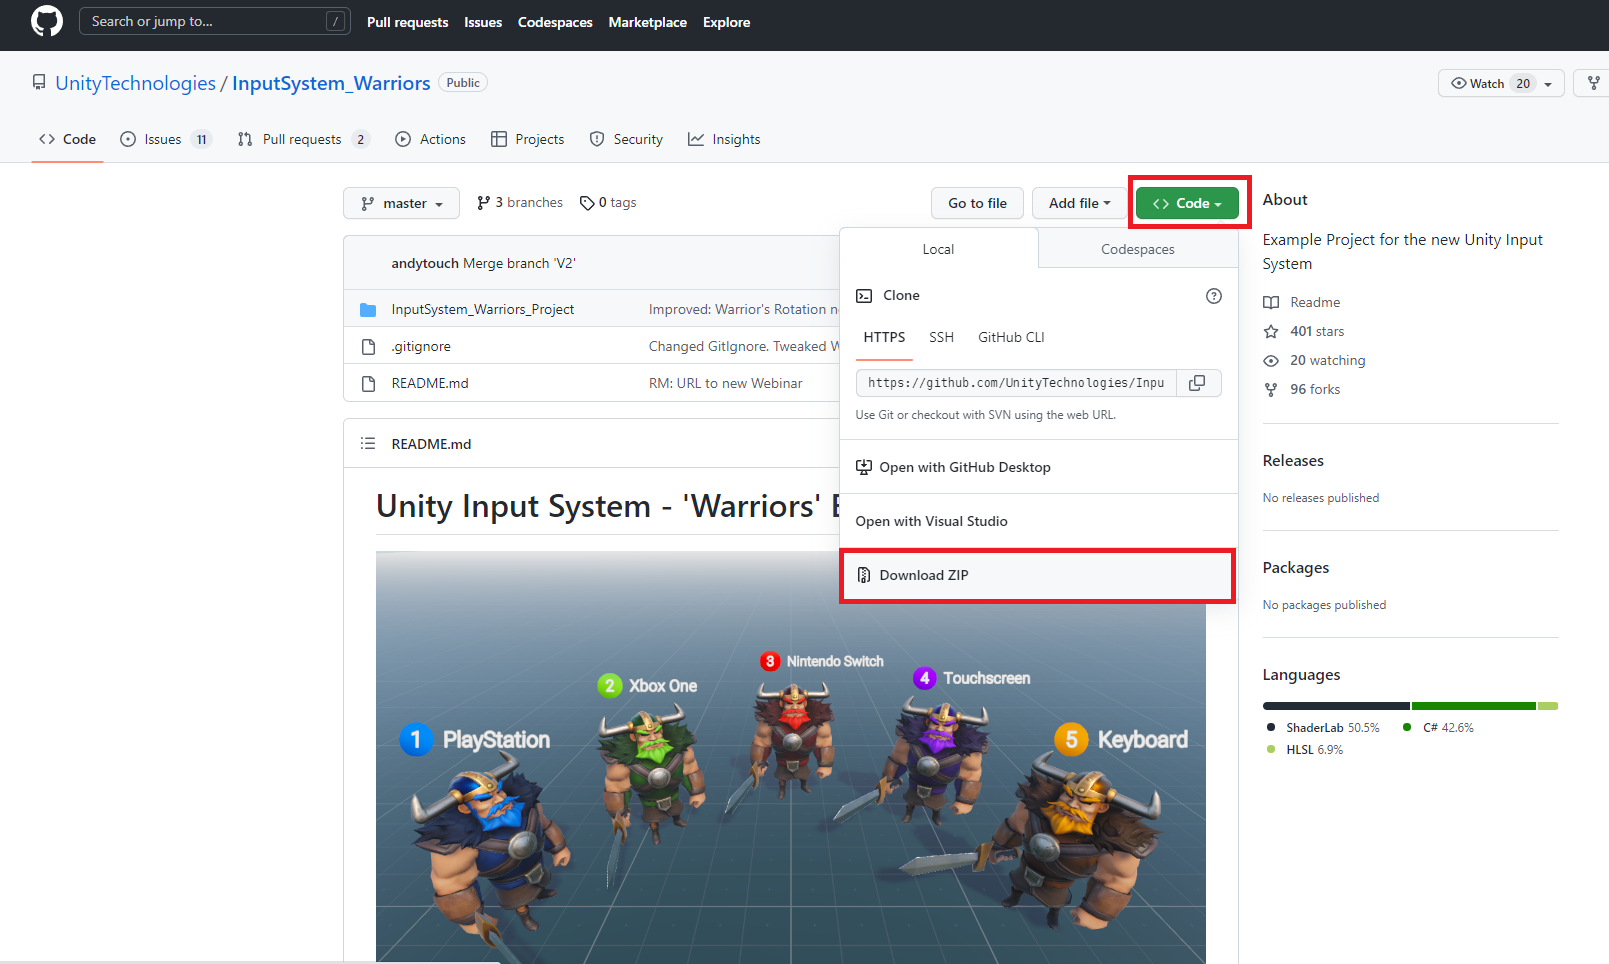
Task: Switch to the Actions tab
Action: tap(431, 139)
